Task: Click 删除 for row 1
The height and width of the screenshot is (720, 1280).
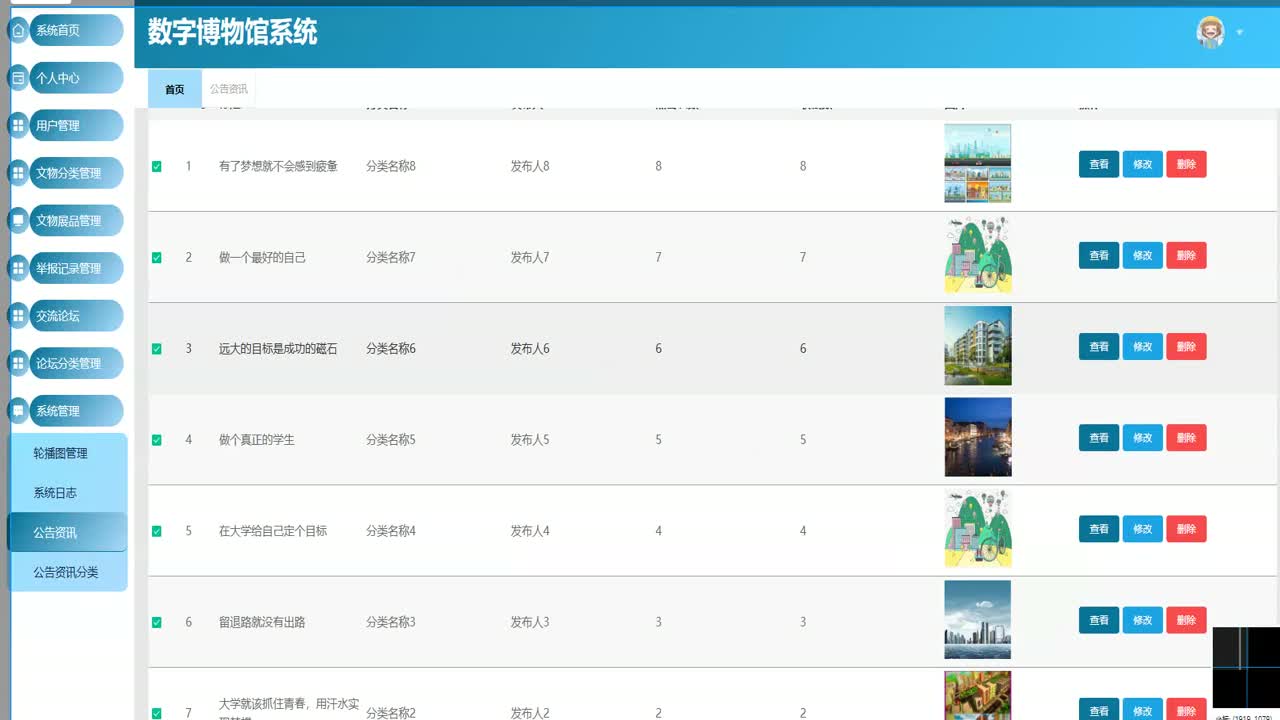Action: point(1186,164)
